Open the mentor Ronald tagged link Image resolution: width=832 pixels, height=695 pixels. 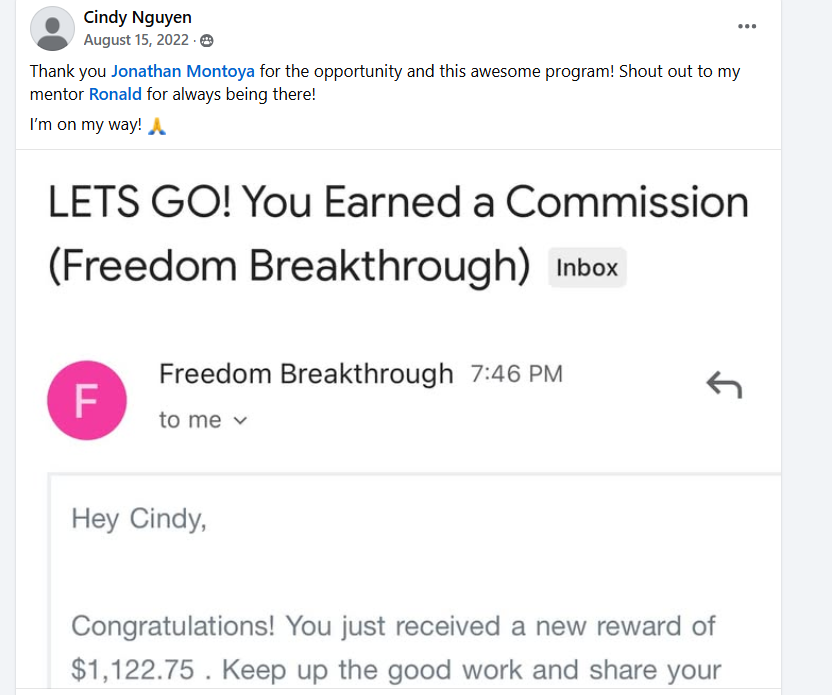[x=115, y=95]
